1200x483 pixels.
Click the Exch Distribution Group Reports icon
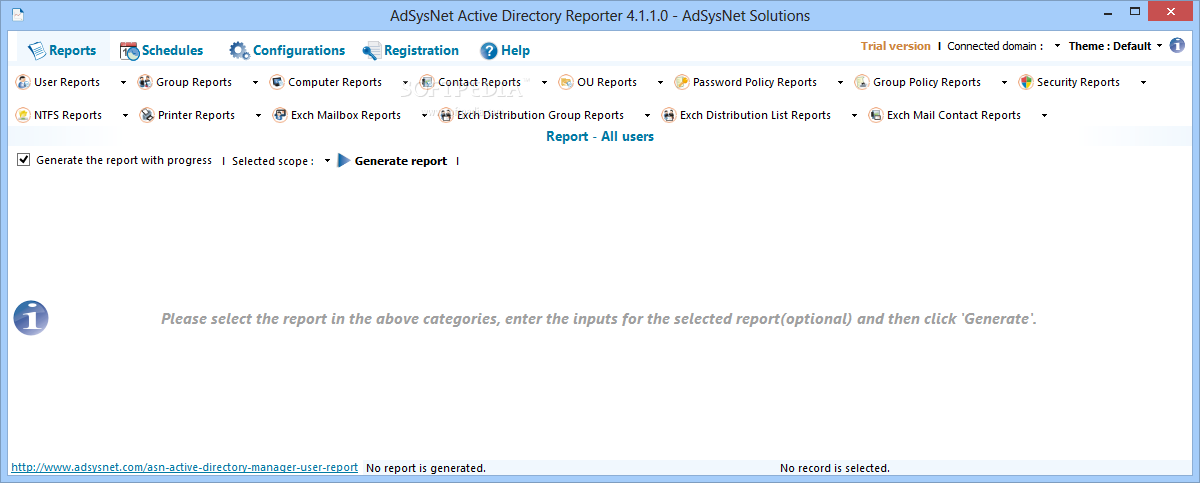point(446,115)
